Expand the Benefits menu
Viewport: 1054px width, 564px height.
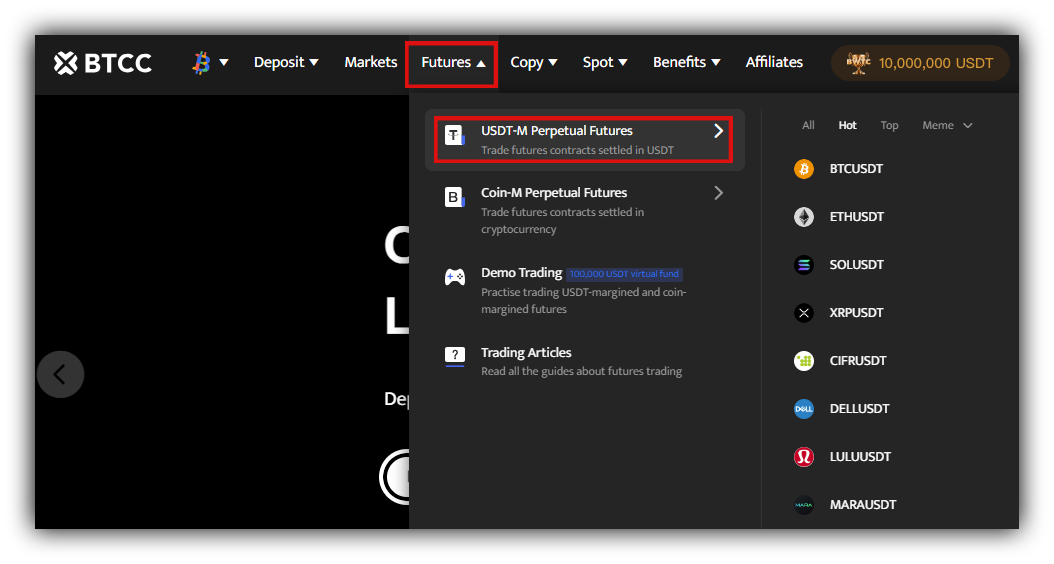coord(686,62)
